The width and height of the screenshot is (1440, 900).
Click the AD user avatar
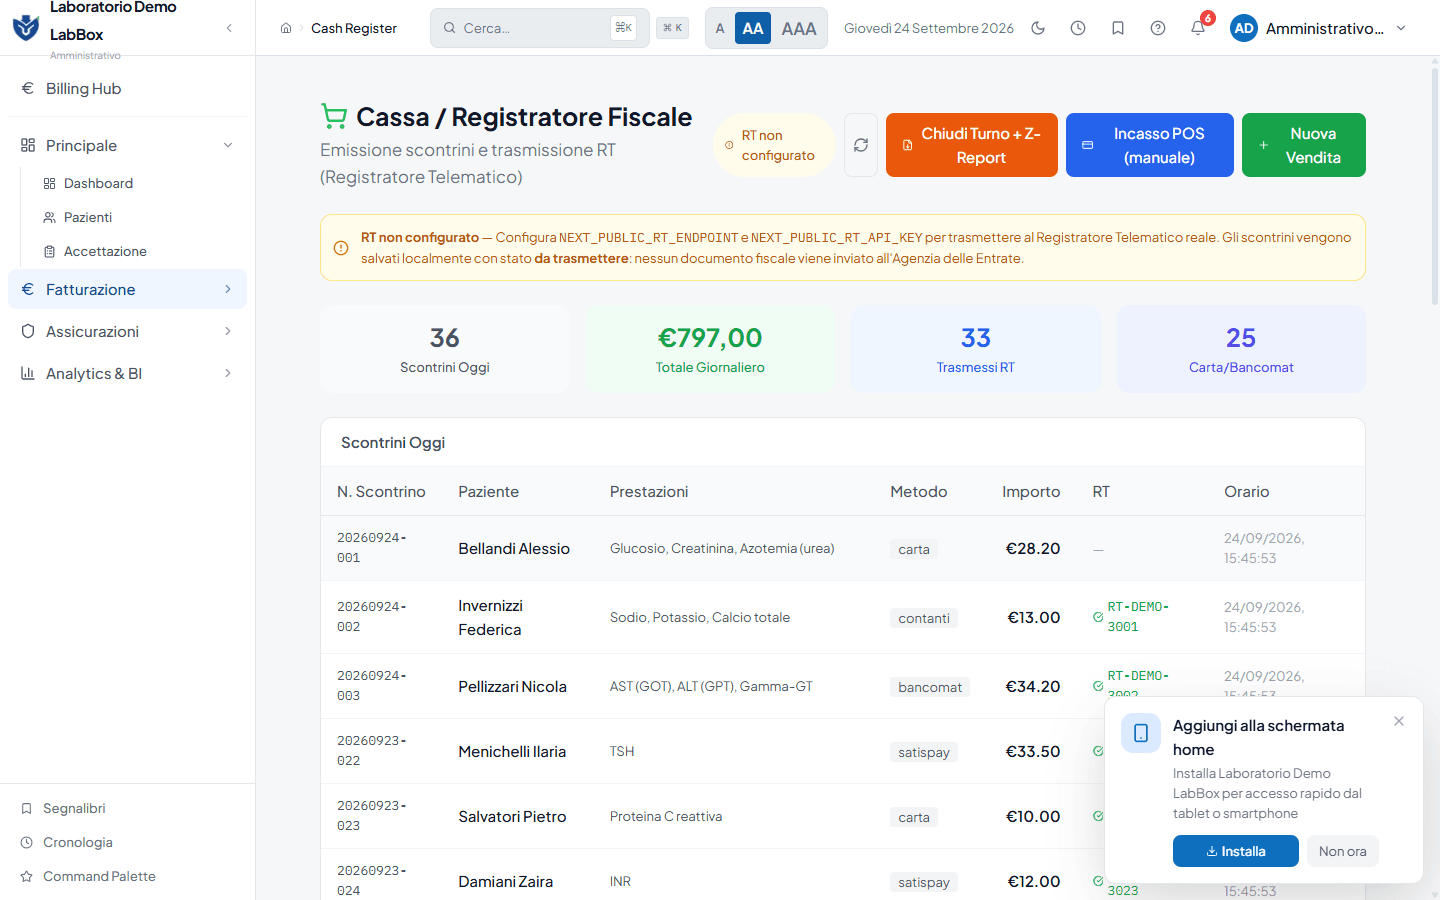click(x=1244, y=28)
